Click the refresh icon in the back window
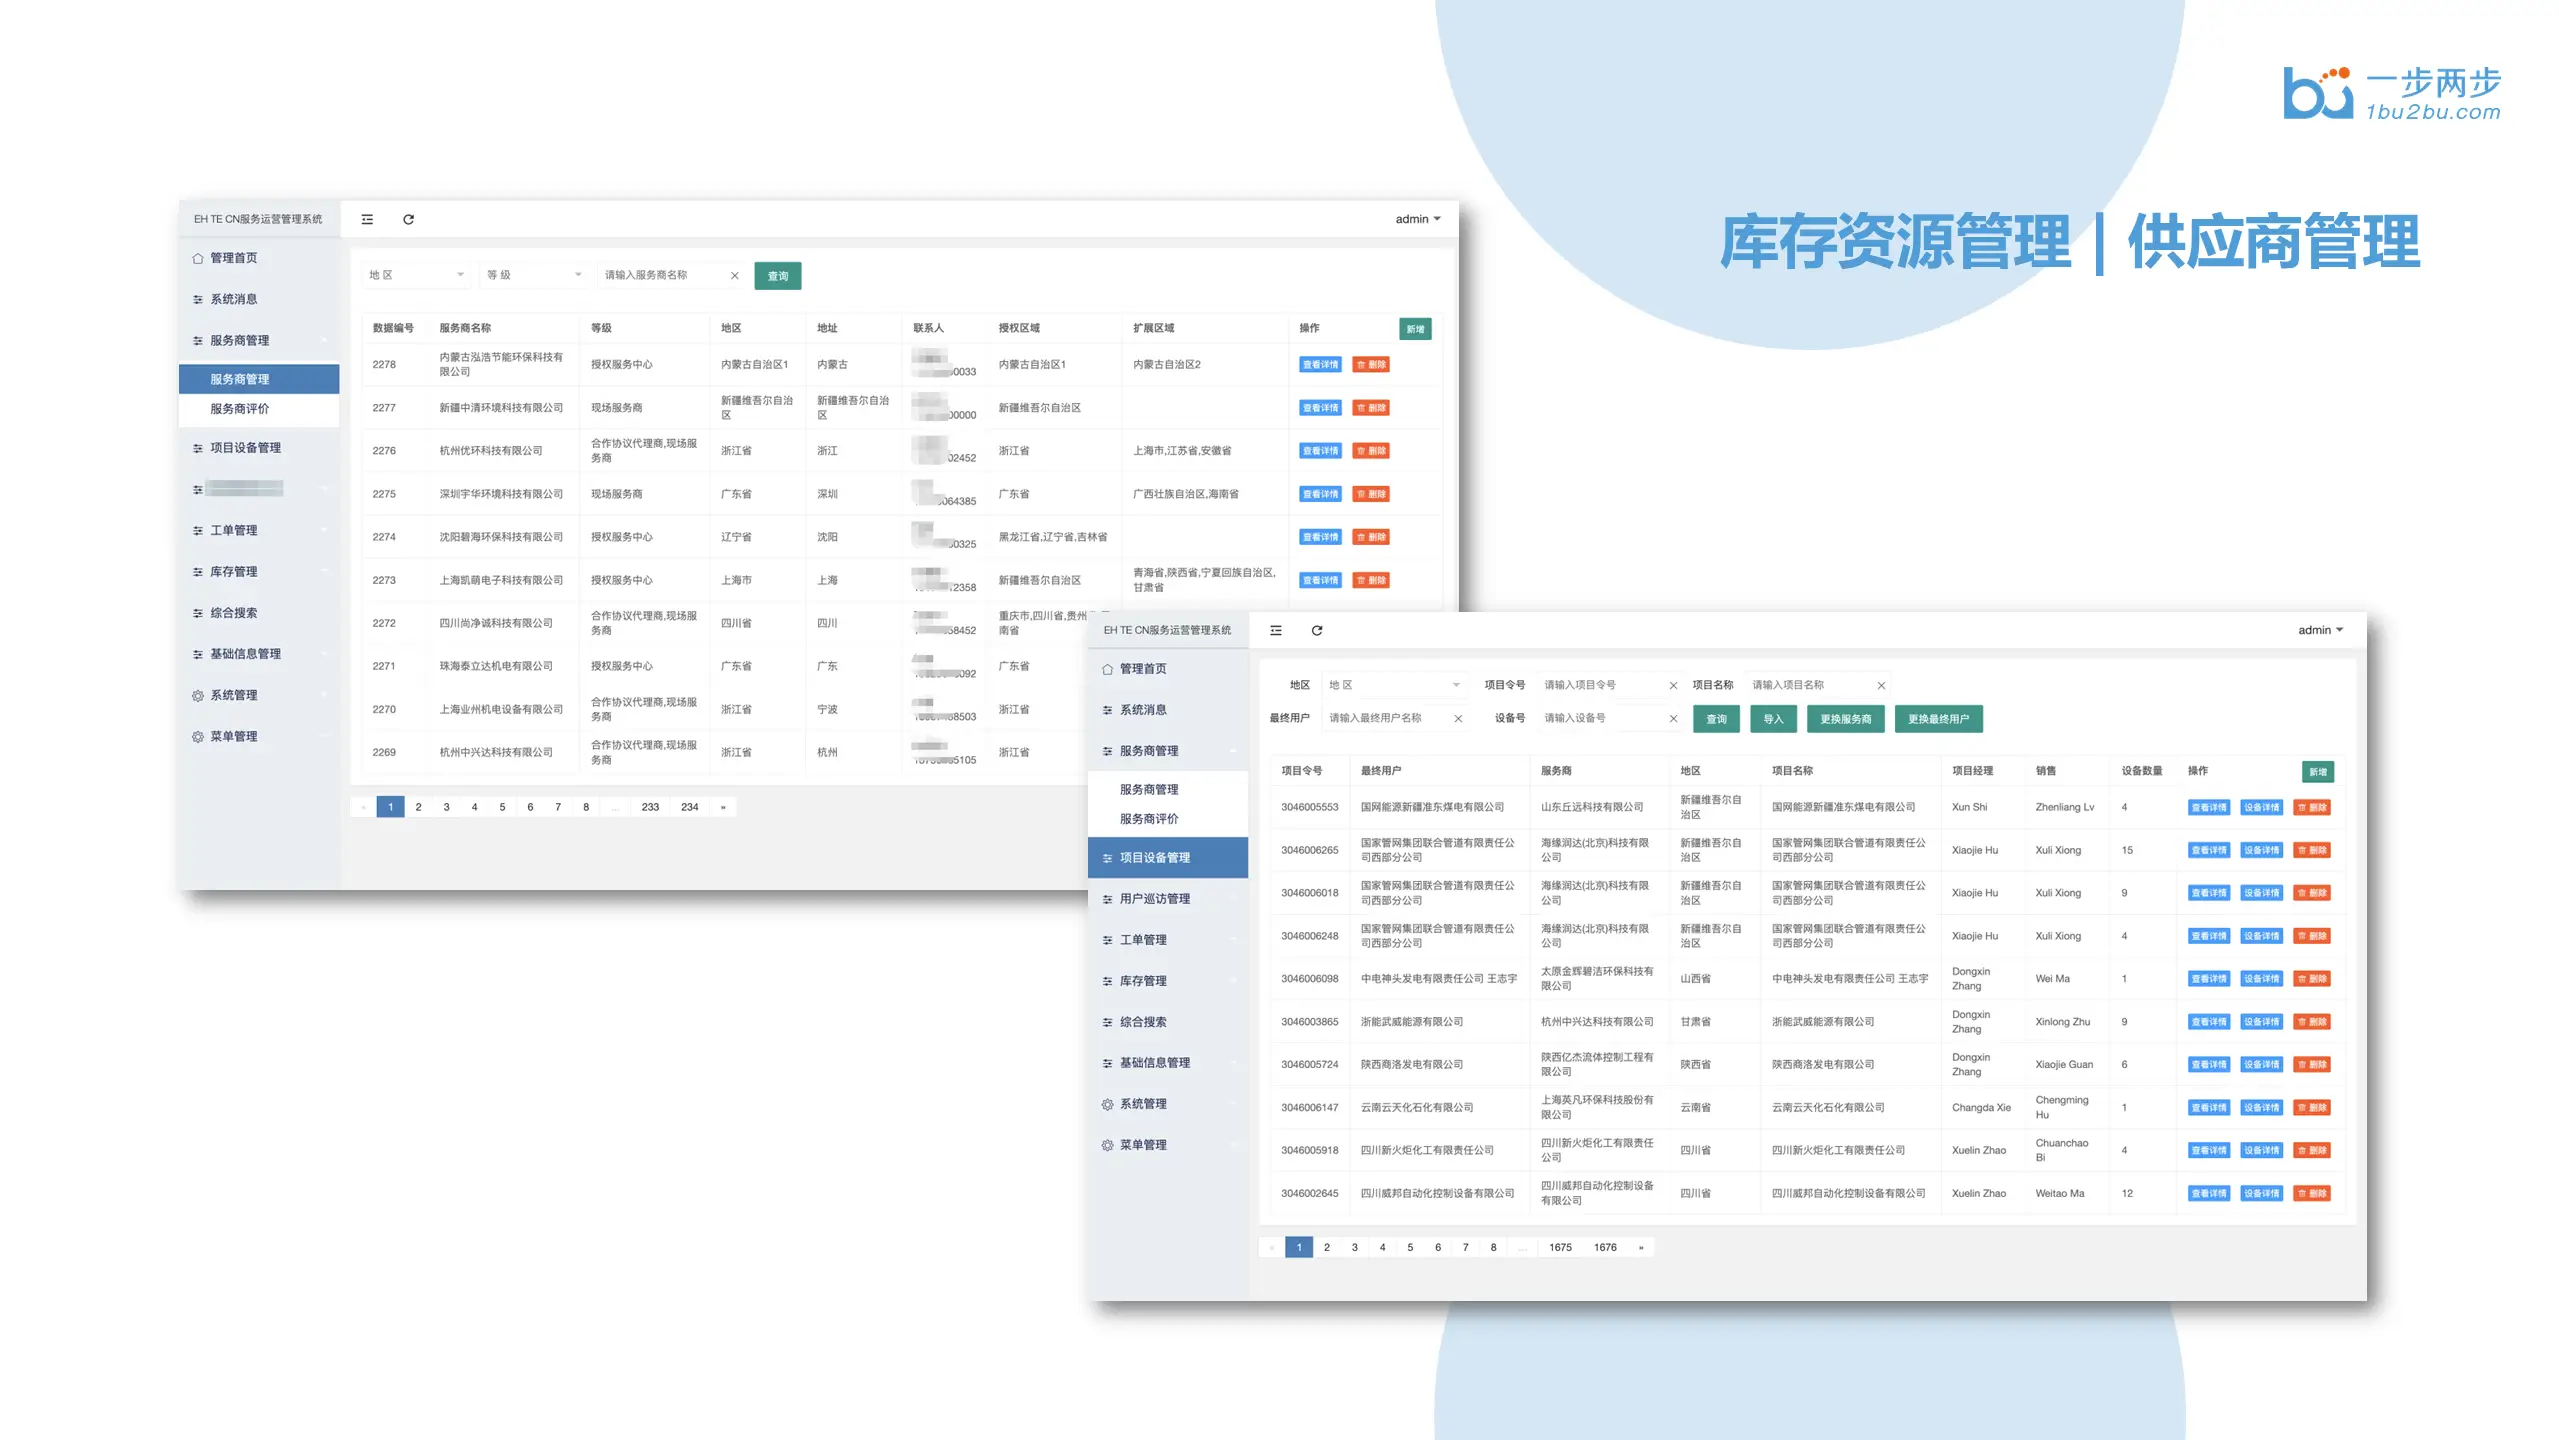This screenshot has height=1440, width=2559. click(408, 219)
